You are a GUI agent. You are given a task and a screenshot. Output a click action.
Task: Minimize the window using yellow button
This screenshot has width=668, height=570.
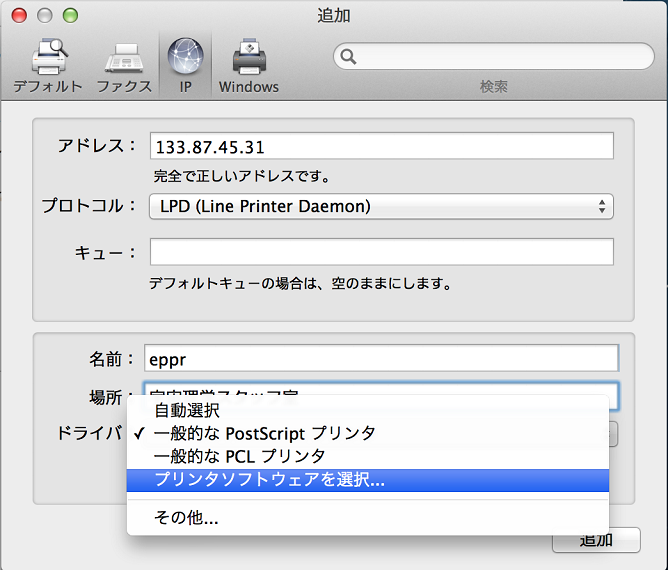pos(47,16)
